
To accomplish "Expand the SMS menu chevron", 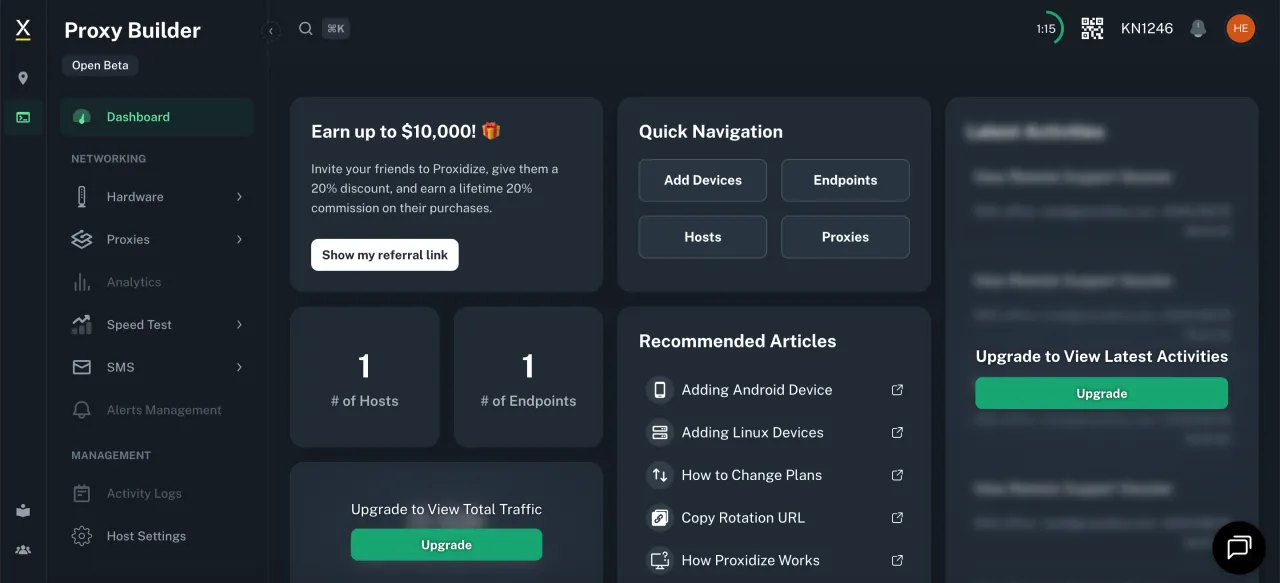I will (239, 367).
